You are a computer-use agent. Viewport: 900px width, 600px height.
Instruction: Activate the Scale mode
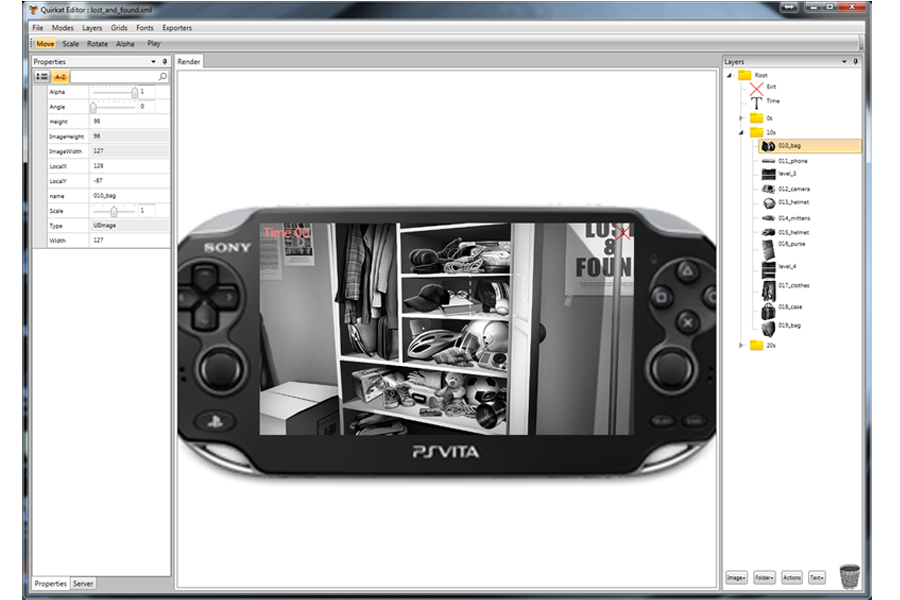click(71, 44)
